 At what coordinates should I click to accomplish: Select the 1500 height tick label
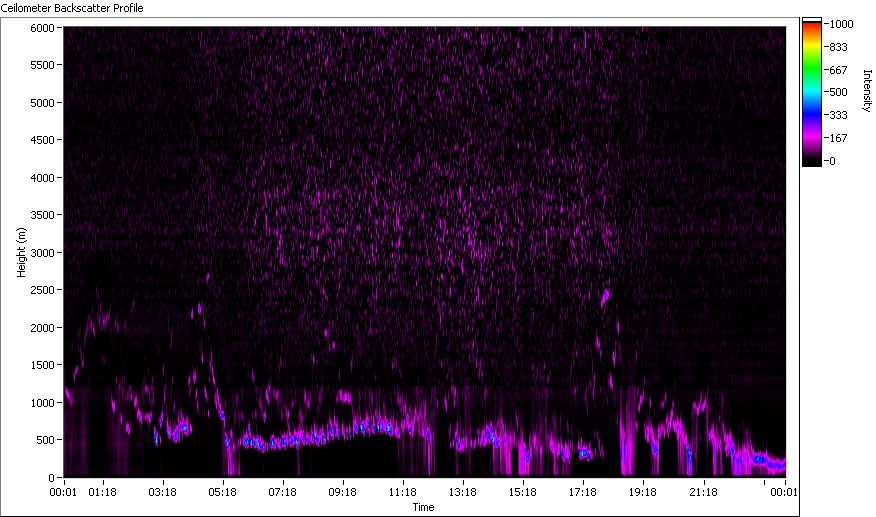(42, 364)
